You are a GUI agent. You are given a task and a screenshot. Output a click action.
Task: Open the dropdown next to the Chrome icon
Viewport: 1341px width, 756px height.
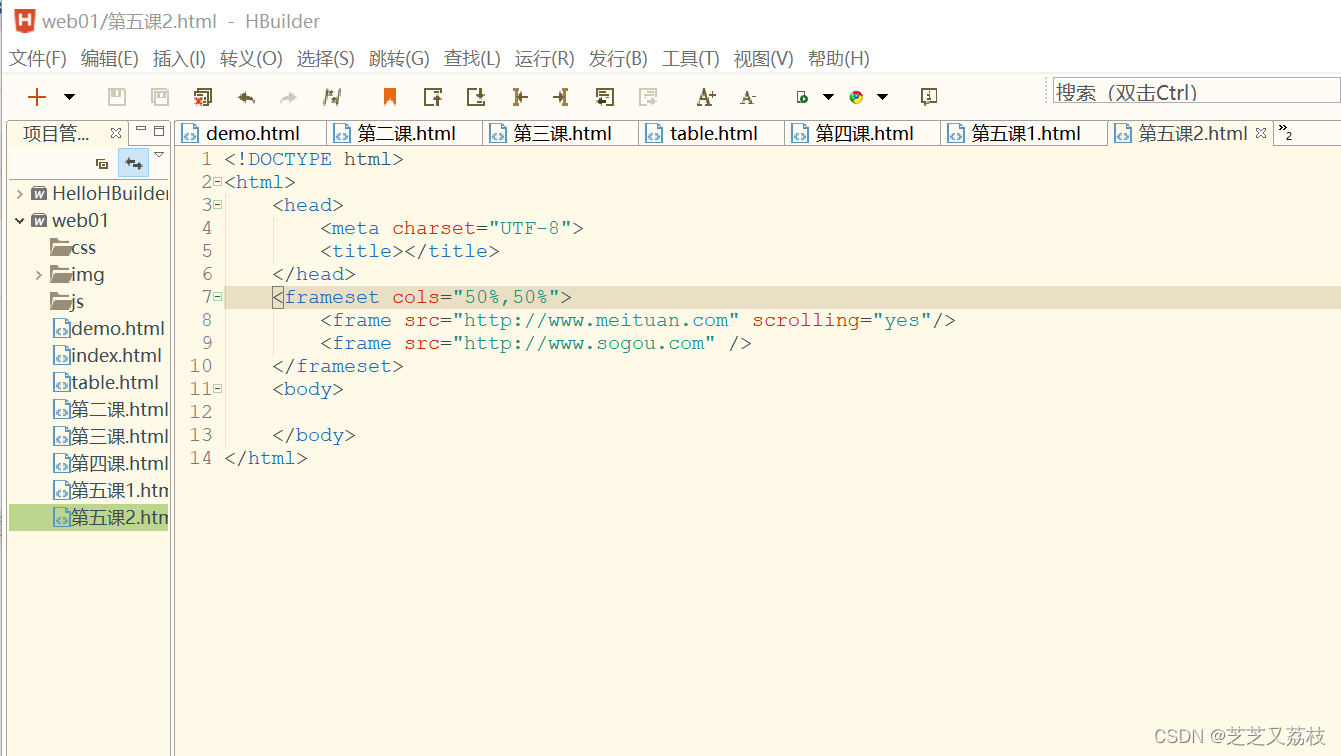tap(882, 97)
